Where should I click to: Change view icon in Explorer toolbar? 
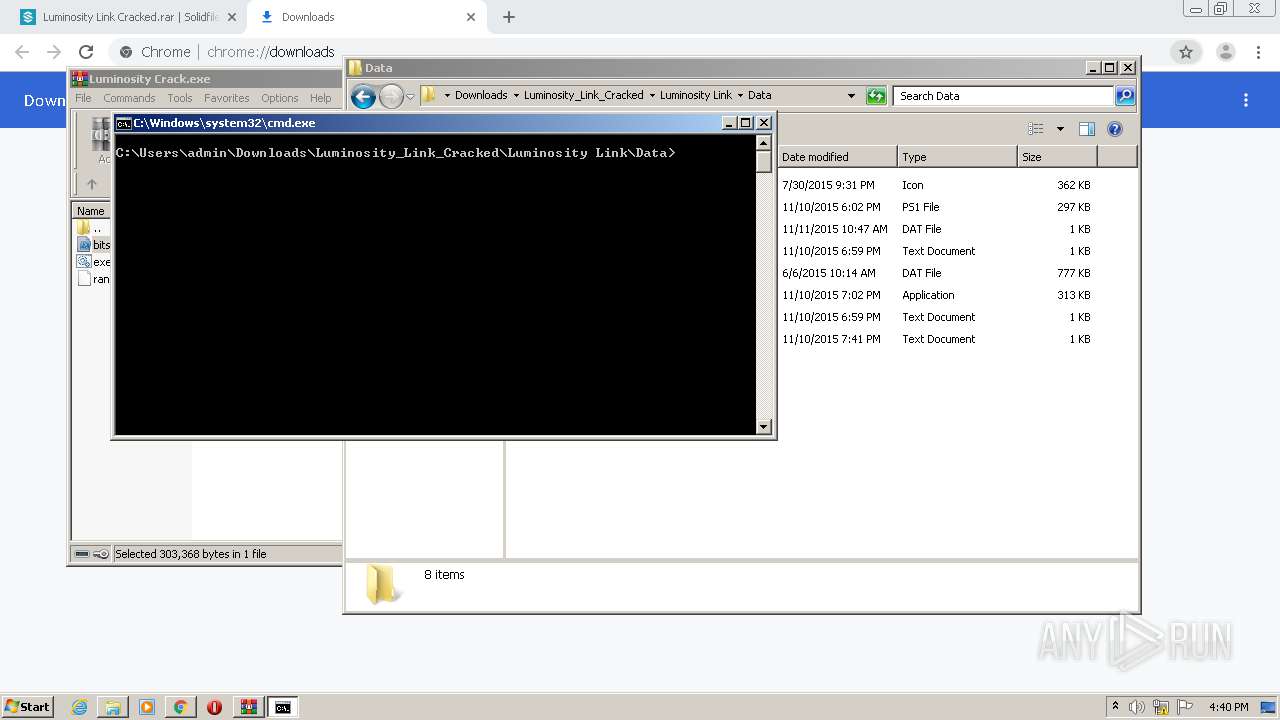[x=1036, y=129]
